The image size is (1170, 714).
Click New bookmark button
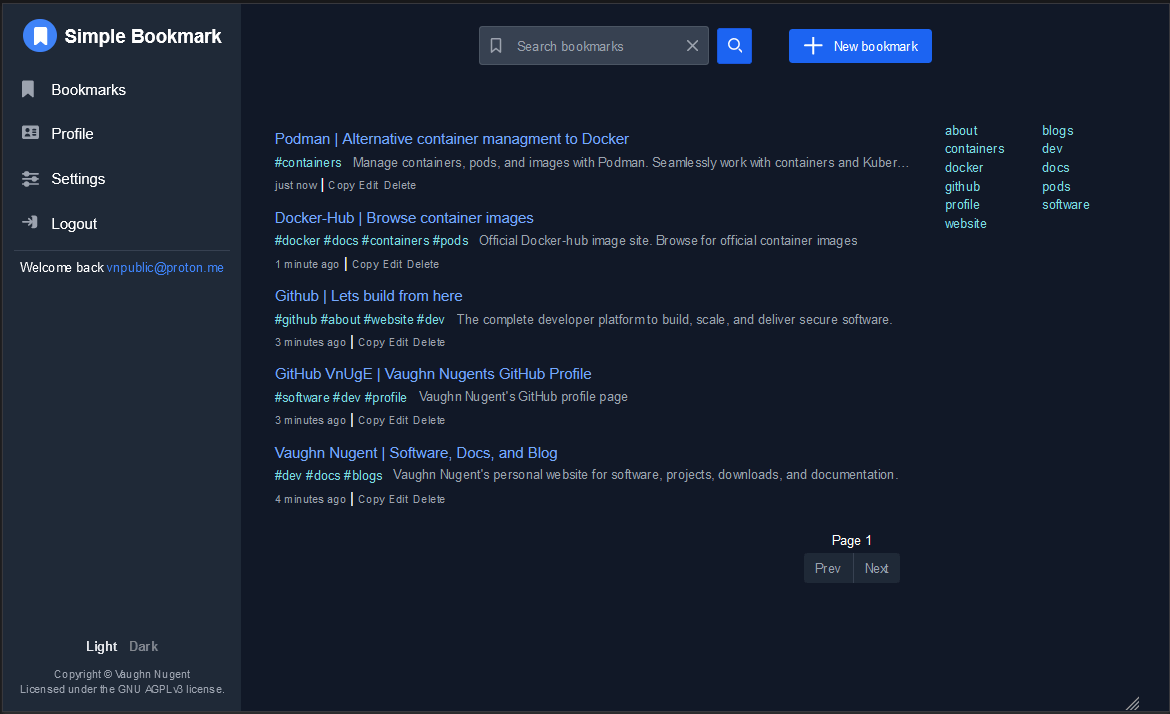860,46
